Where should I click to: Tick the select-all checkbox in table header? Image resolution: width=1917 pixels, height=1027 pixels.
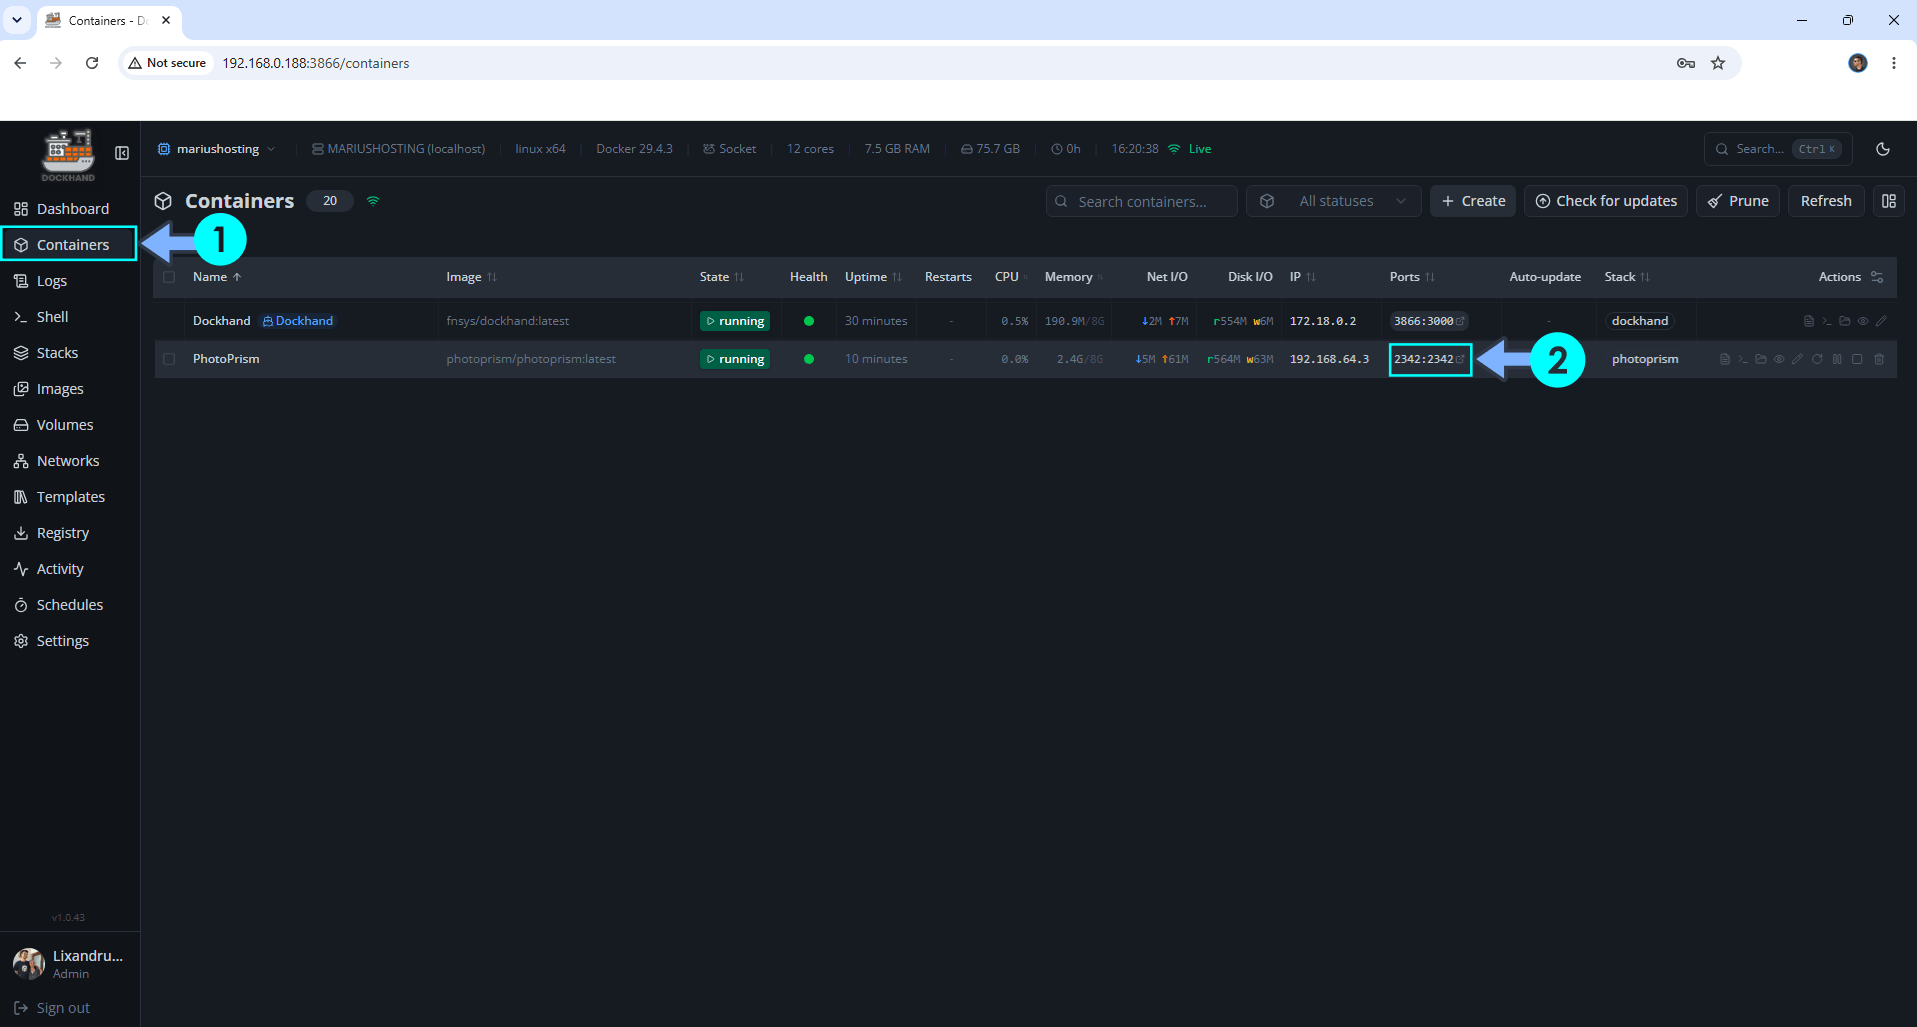(x=169, y=277)
